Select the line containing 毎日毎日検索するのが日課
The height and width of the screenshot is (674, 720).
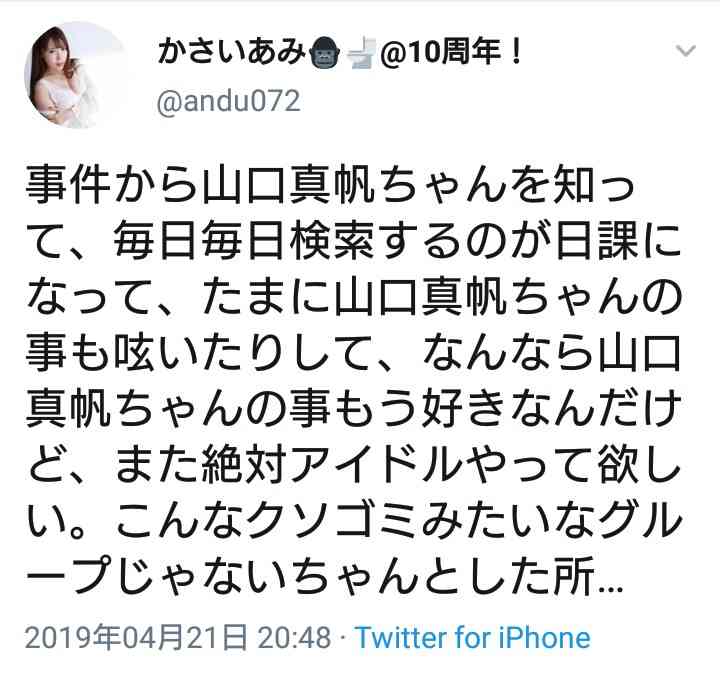point(353,242)
